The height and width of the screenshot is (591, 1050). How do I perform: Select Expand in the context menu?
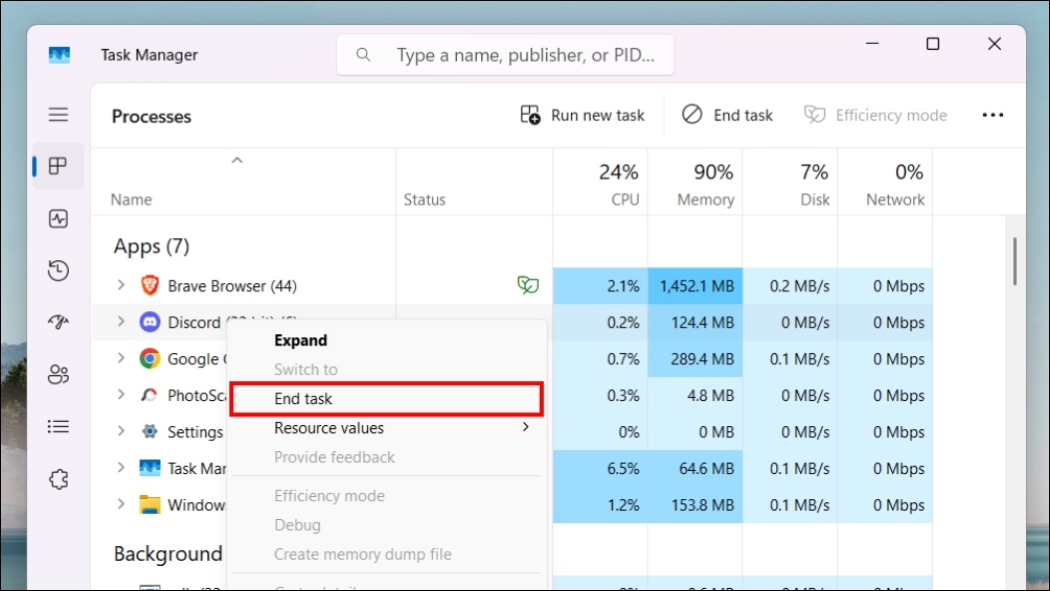[300, 340]
